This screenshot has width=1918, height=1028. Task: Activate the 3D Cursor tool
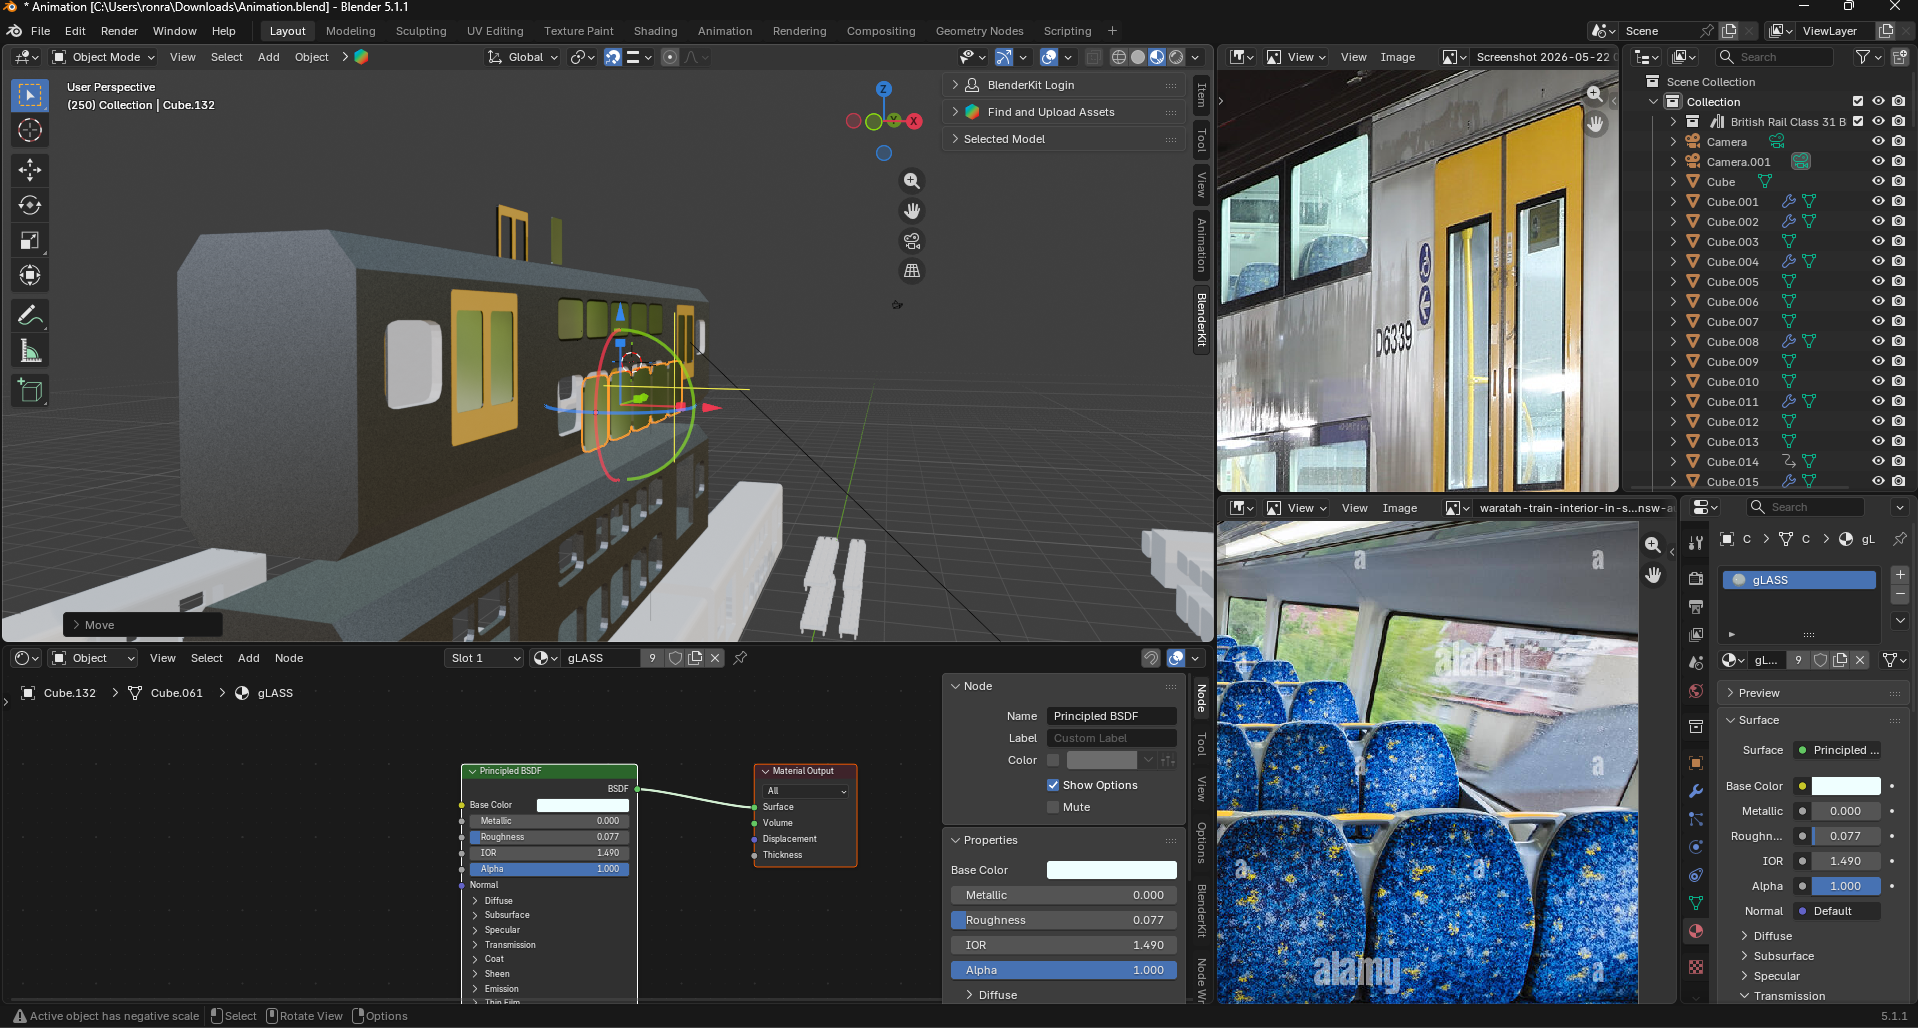(x=30, y=130)
